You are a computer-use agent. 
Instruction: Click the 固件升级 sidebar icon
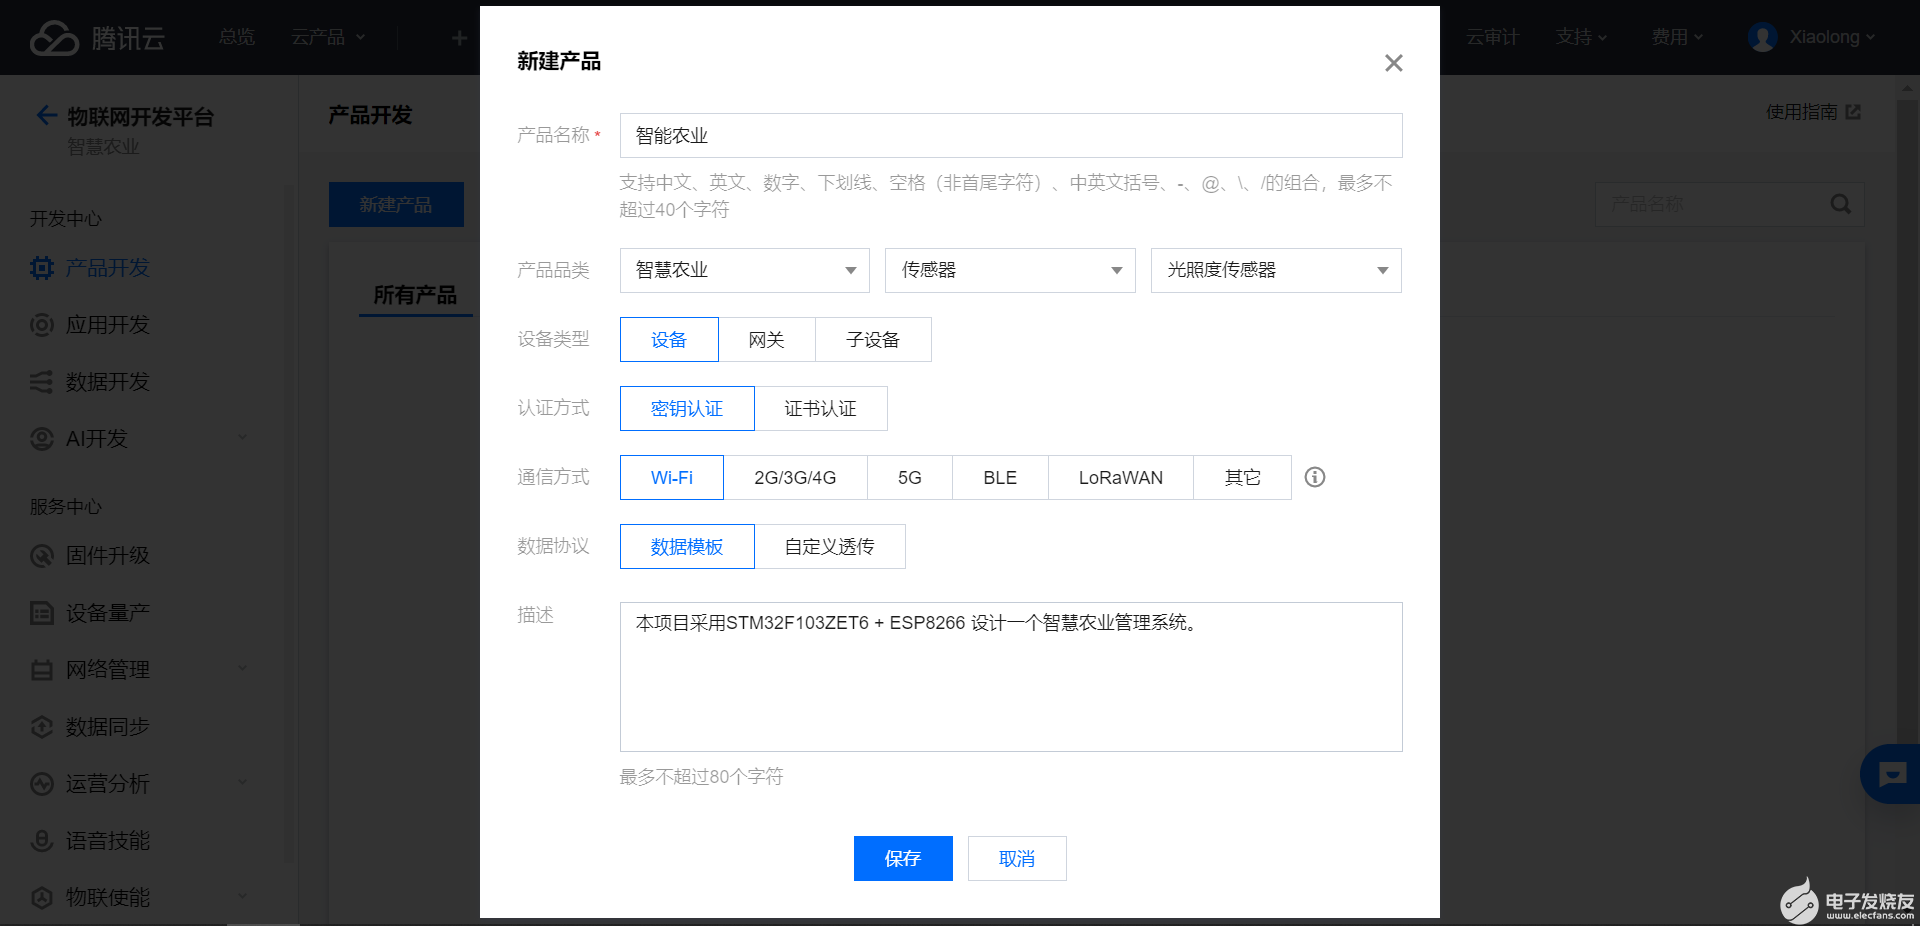point(42,556)
